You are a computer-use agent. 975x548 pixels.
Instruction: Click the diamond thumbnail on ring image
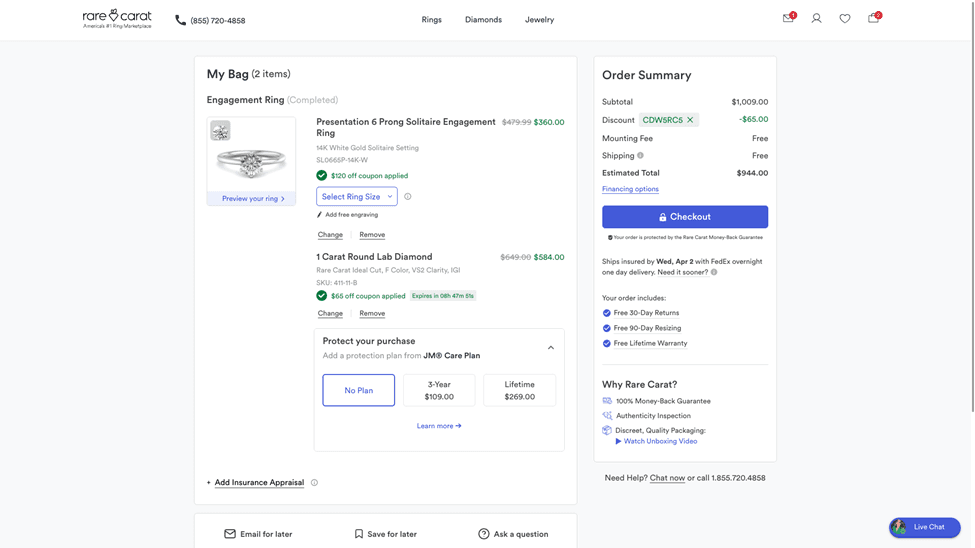(x=220, y=131)
